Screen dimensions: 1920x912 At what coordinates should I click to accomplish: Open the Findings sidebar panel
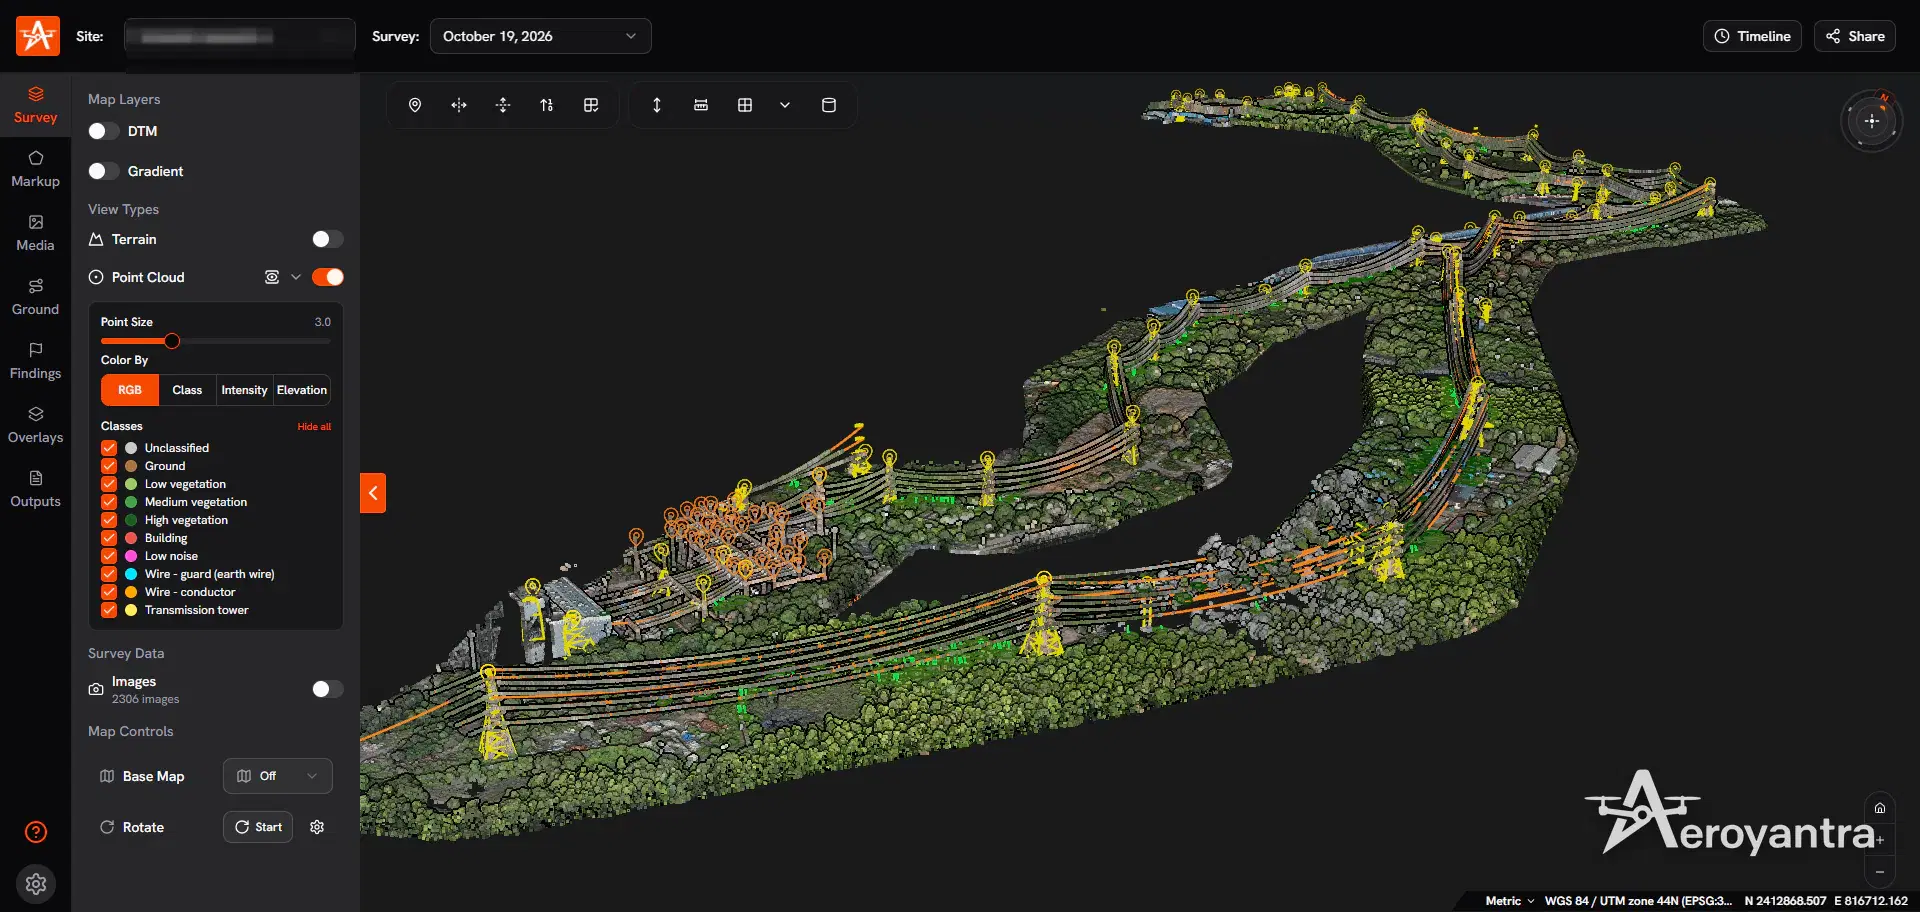35,361
